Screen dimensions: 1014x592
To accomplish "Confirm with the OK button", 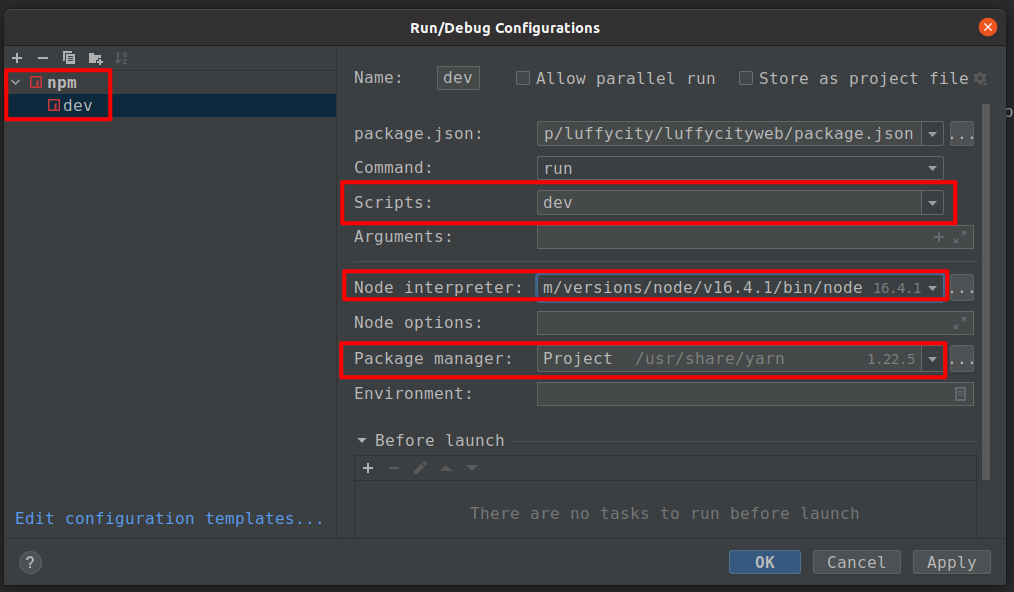I will click(764, 562).
